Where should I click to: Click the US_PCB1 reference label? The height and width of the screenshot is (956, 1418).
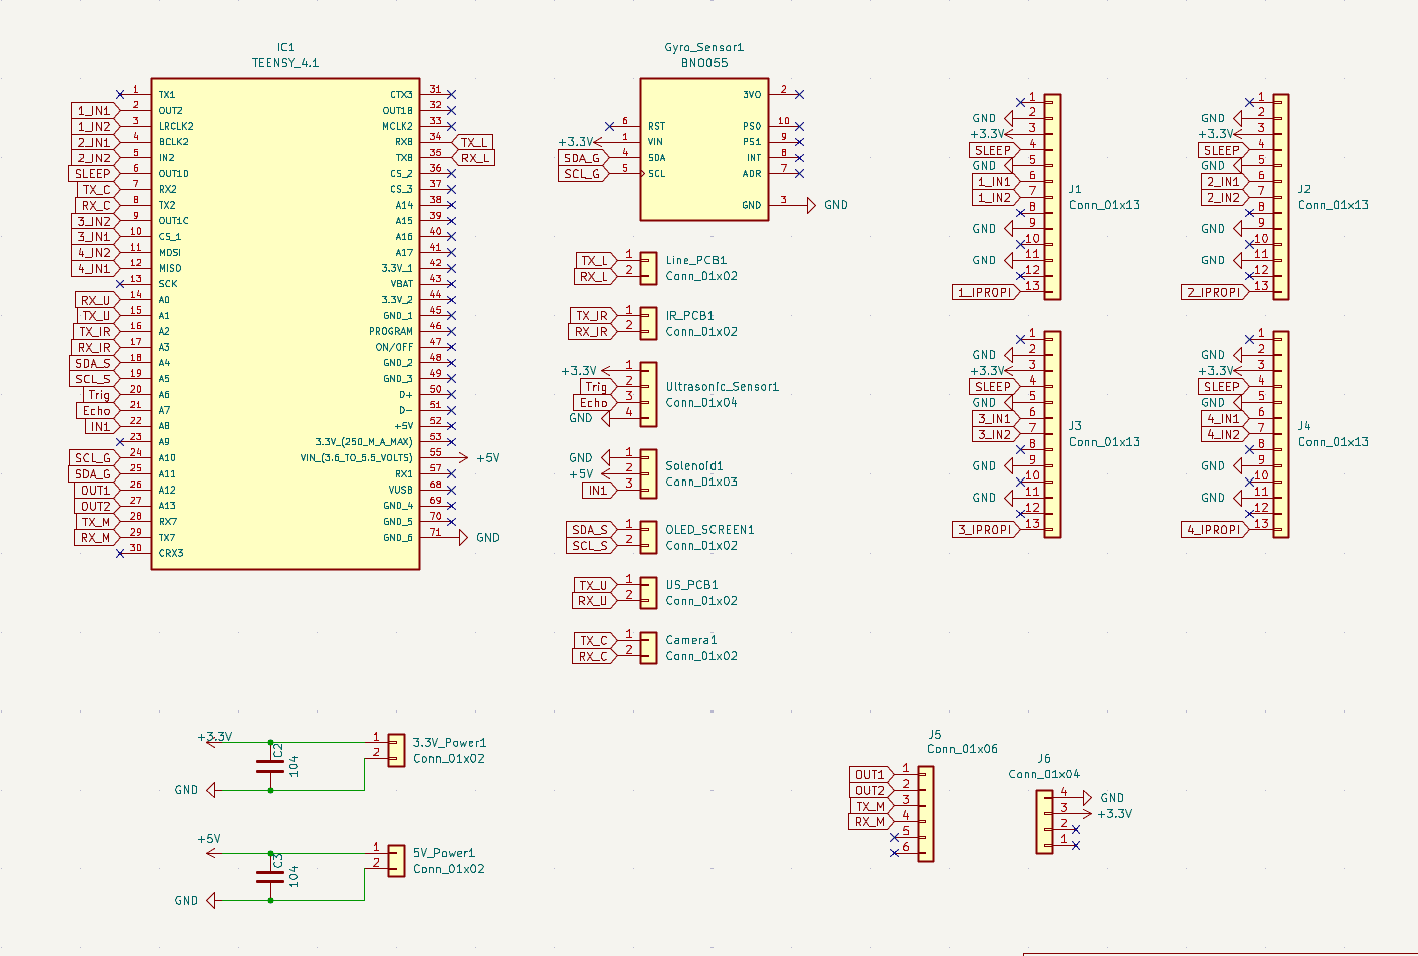click(692, 584)
